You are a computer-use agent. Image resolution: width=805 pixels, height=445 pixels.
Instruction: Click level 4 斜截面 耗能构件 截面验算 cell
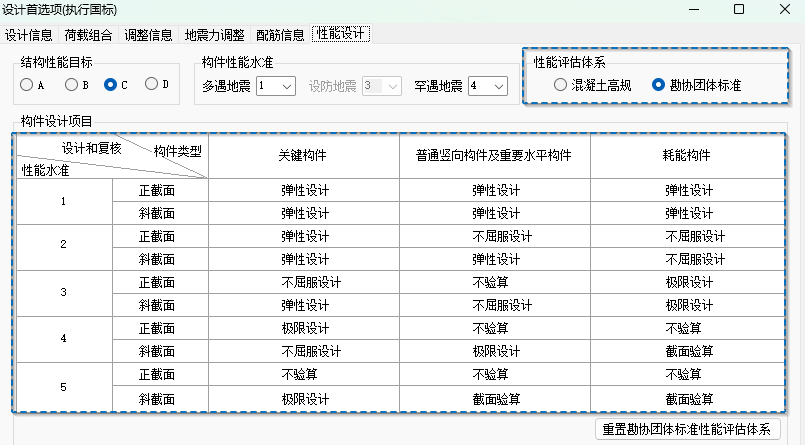[x=689, y=352]
